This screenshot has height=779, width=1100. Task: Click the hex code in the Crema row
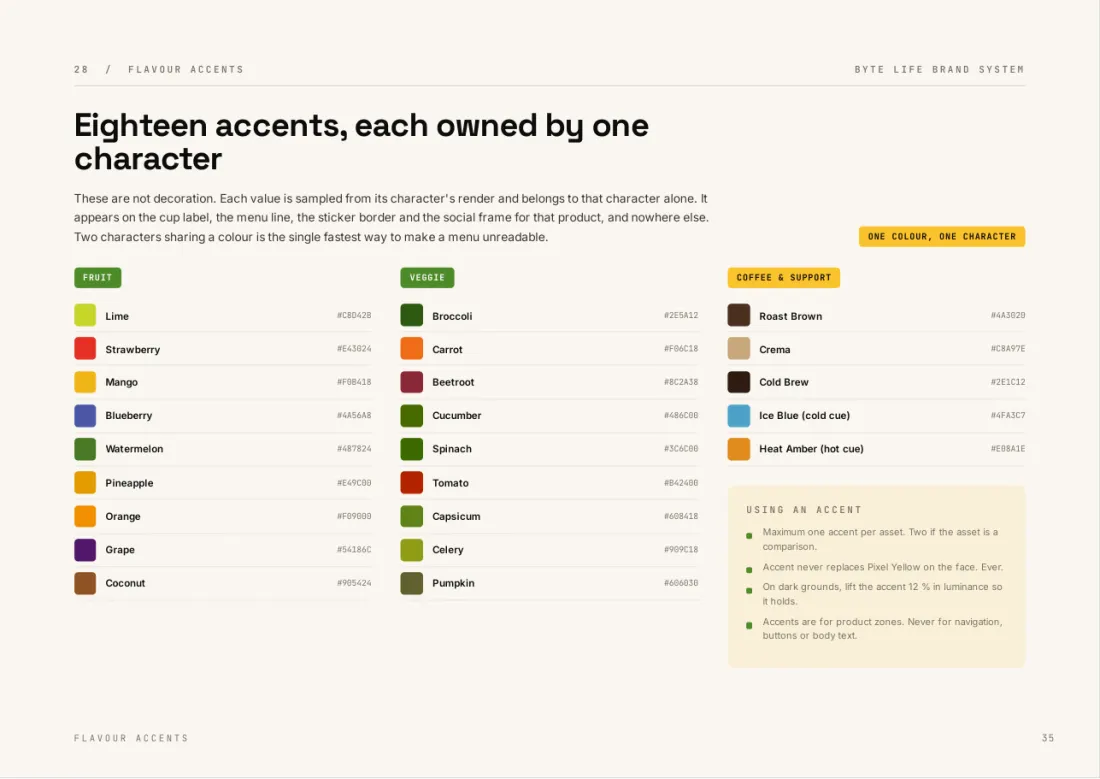tap(1008, 348)
